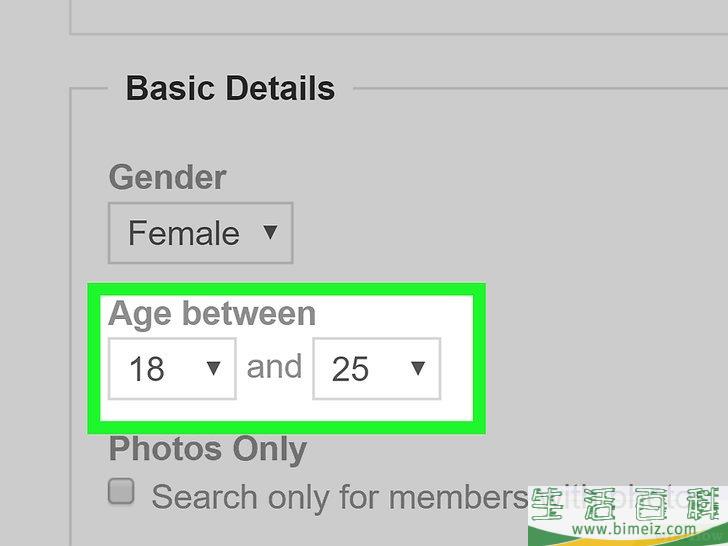
Task: Click the green Chinese-character watermark logo
Action: click(628, 505)
